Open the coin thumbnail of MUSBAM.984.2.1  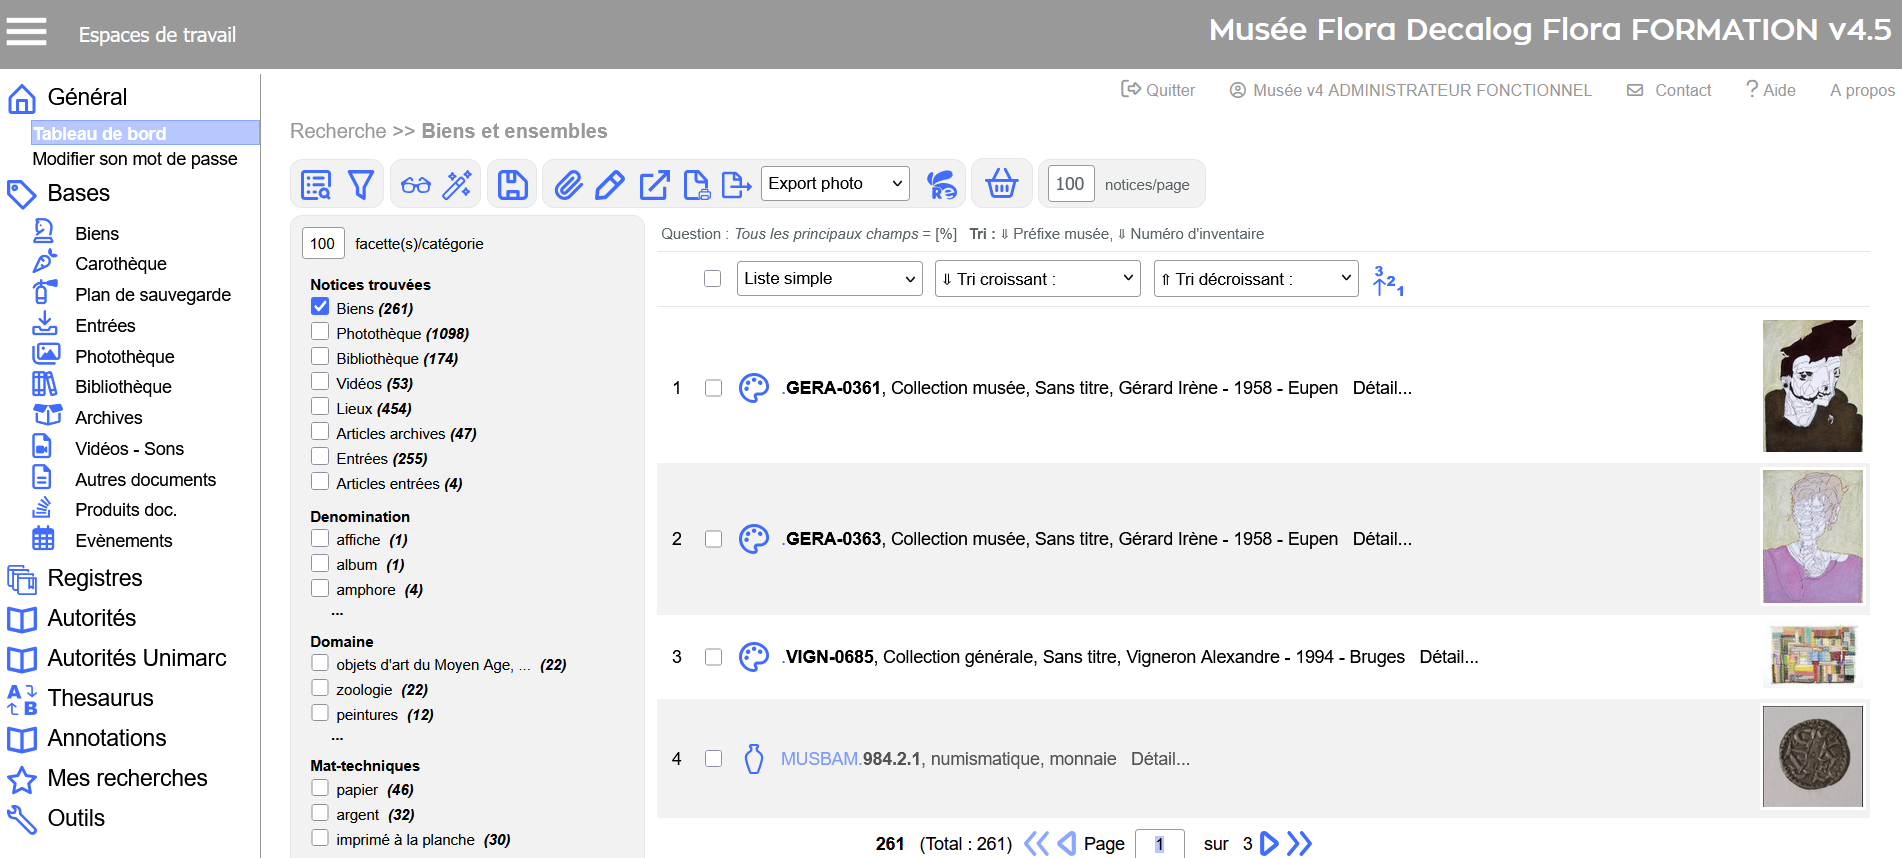(x=1812, y=757)
